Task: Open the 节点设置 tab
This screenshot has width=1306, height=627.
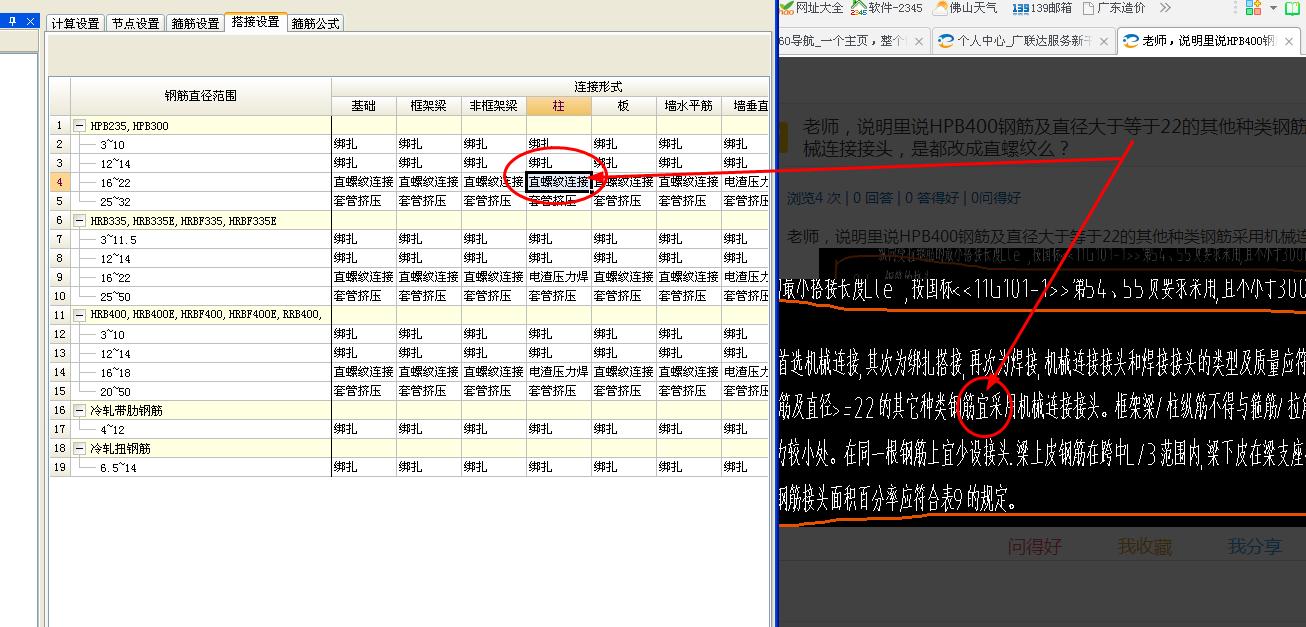Action: (135, 23)
